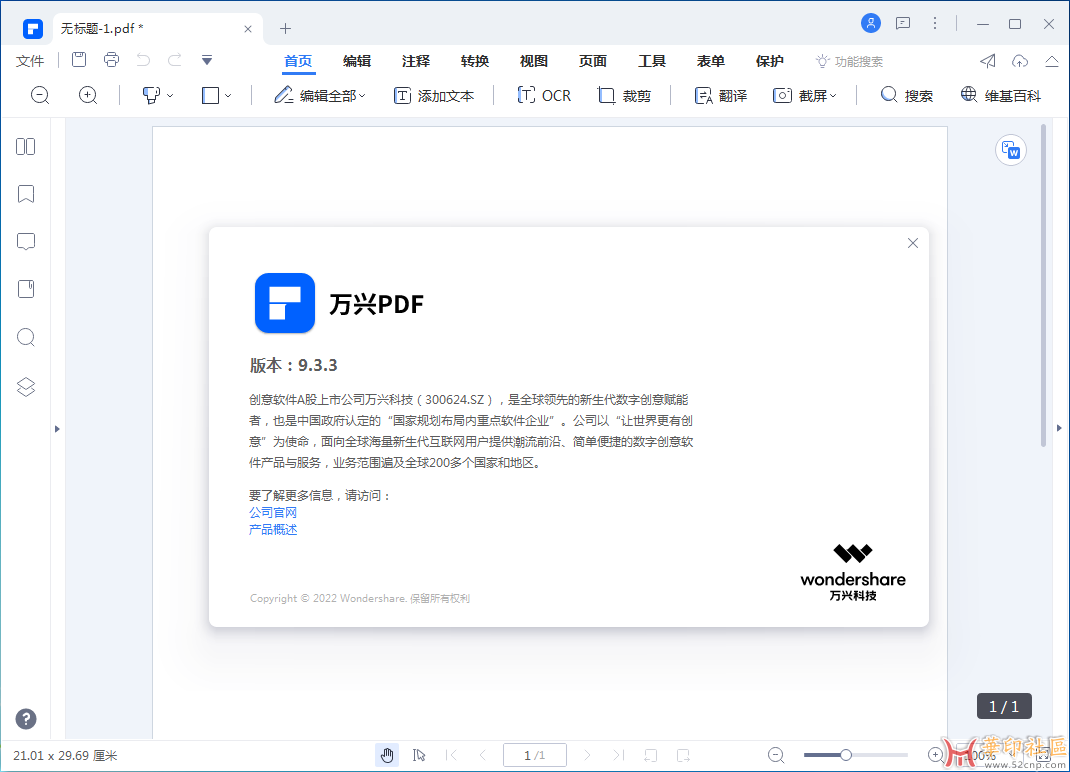Go to the previous page
The height and width of the screenshot is (772, 1070).
tap(483, 755)
